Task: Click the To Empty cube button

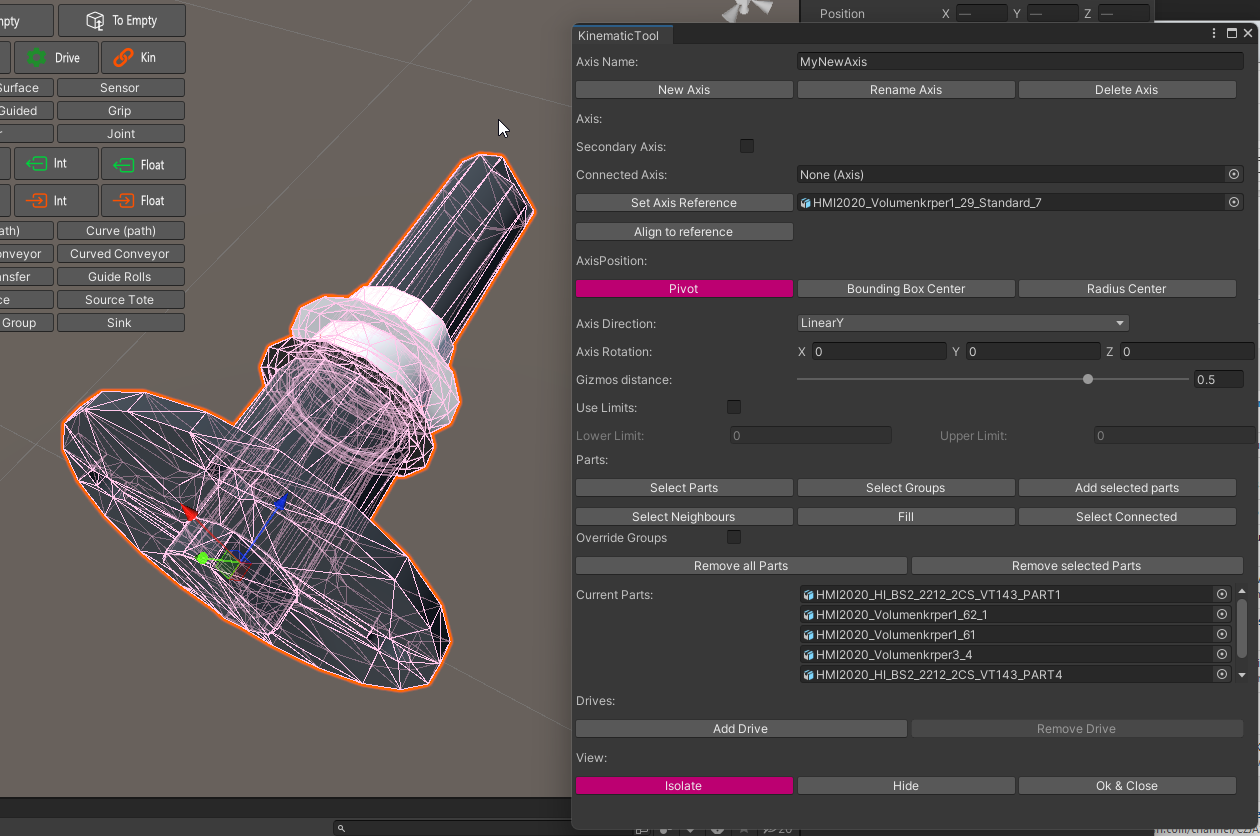Action: pyautogui.click(x=121, y=21)
